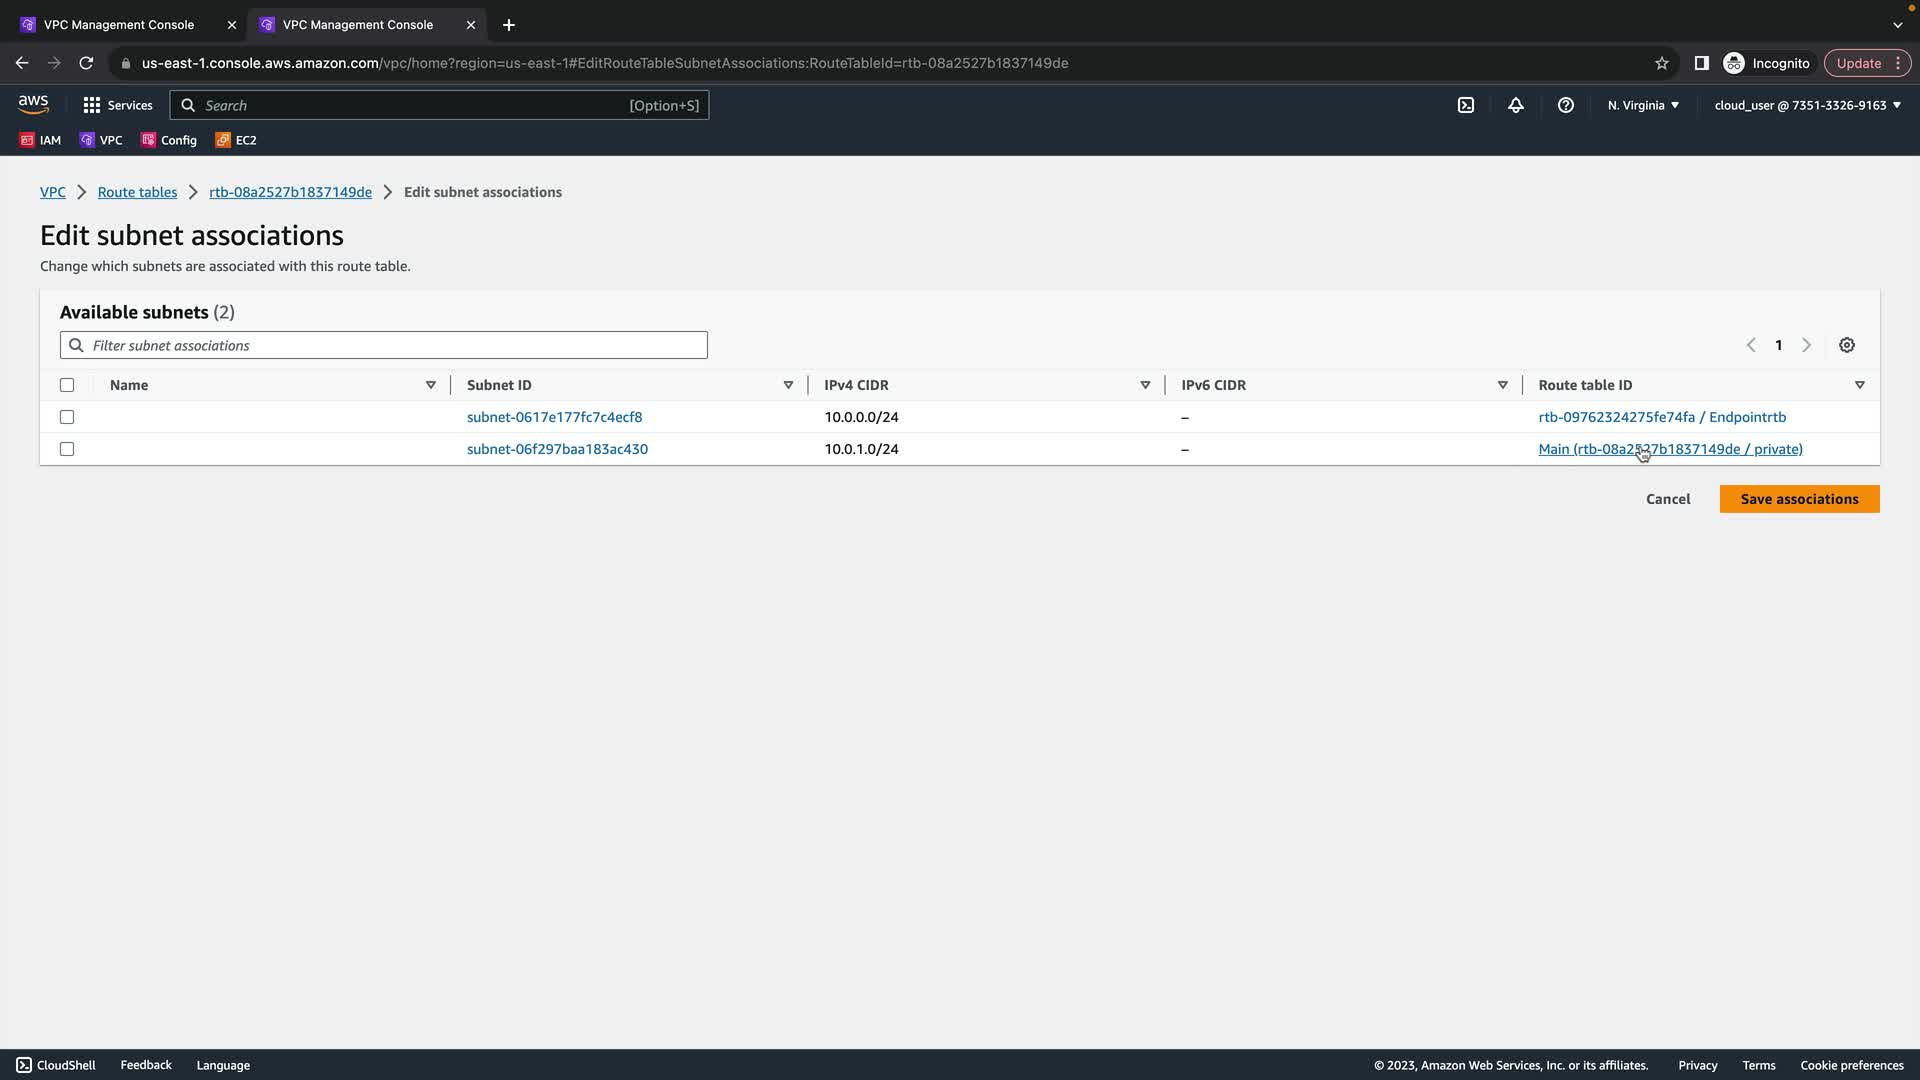Sort by Subnet ID column arrow

click(788, 385)
